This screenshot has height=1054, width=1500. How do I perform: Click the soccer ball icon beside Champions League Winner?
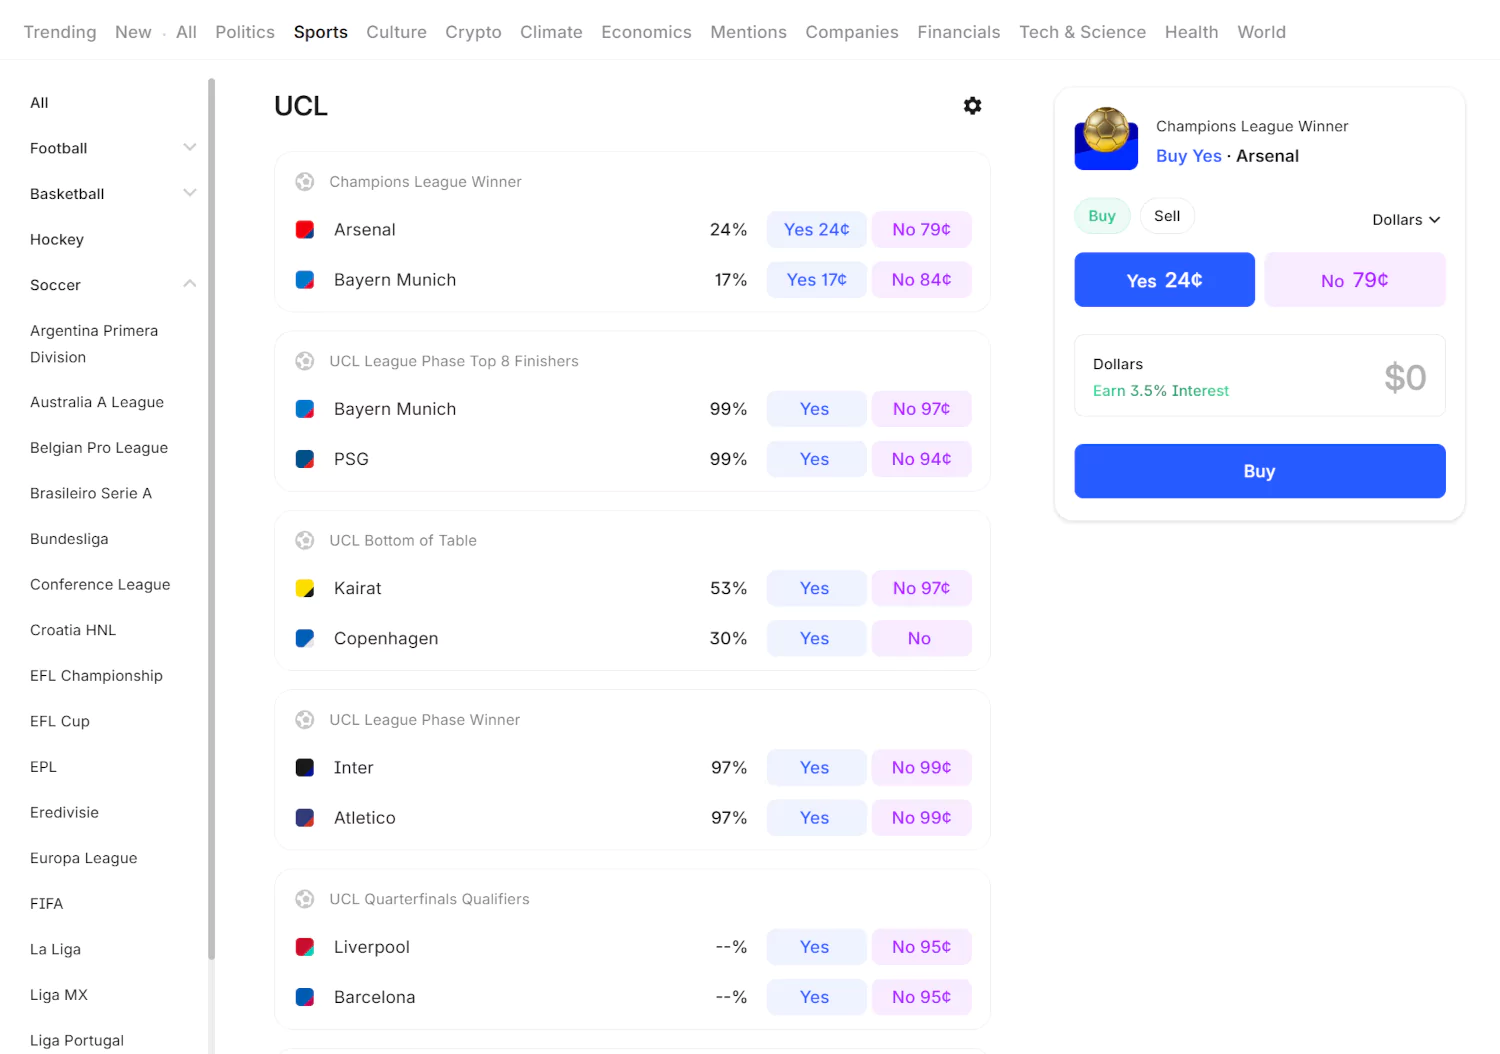(305, 182)
